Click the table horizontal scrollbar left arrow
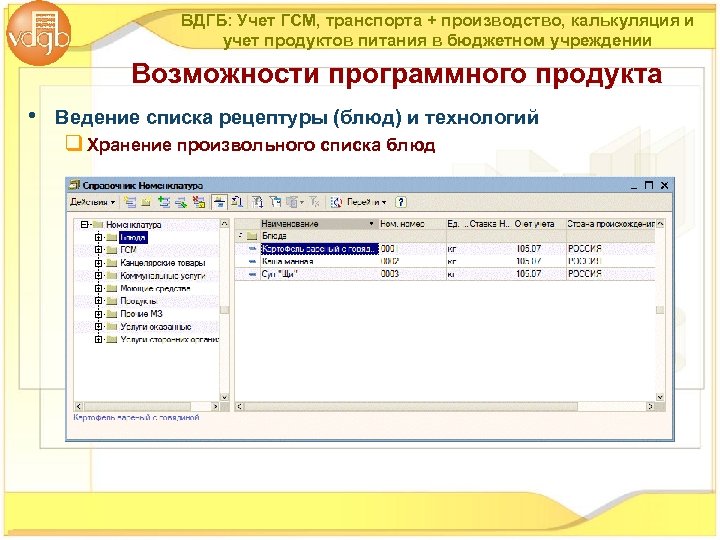 [239, 406]
